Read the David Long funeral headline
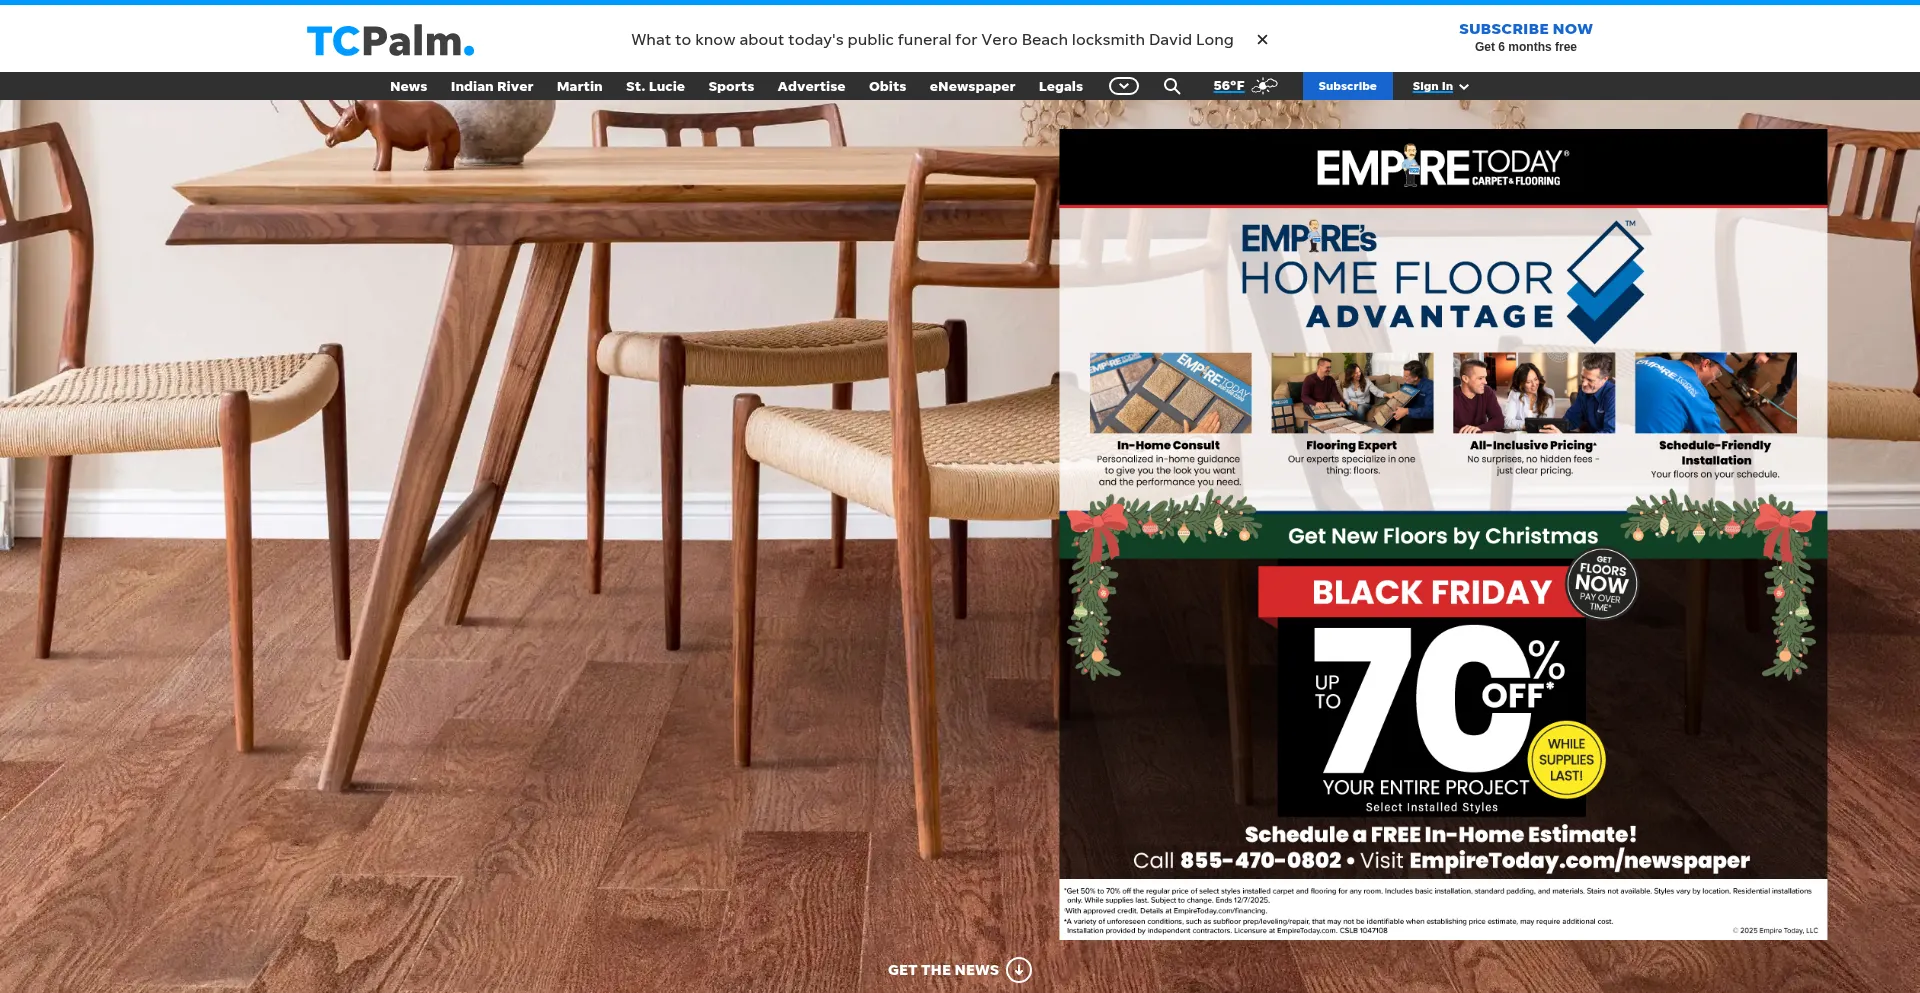Viewport: 1920px width, 993px height. (x=931, y=40)
